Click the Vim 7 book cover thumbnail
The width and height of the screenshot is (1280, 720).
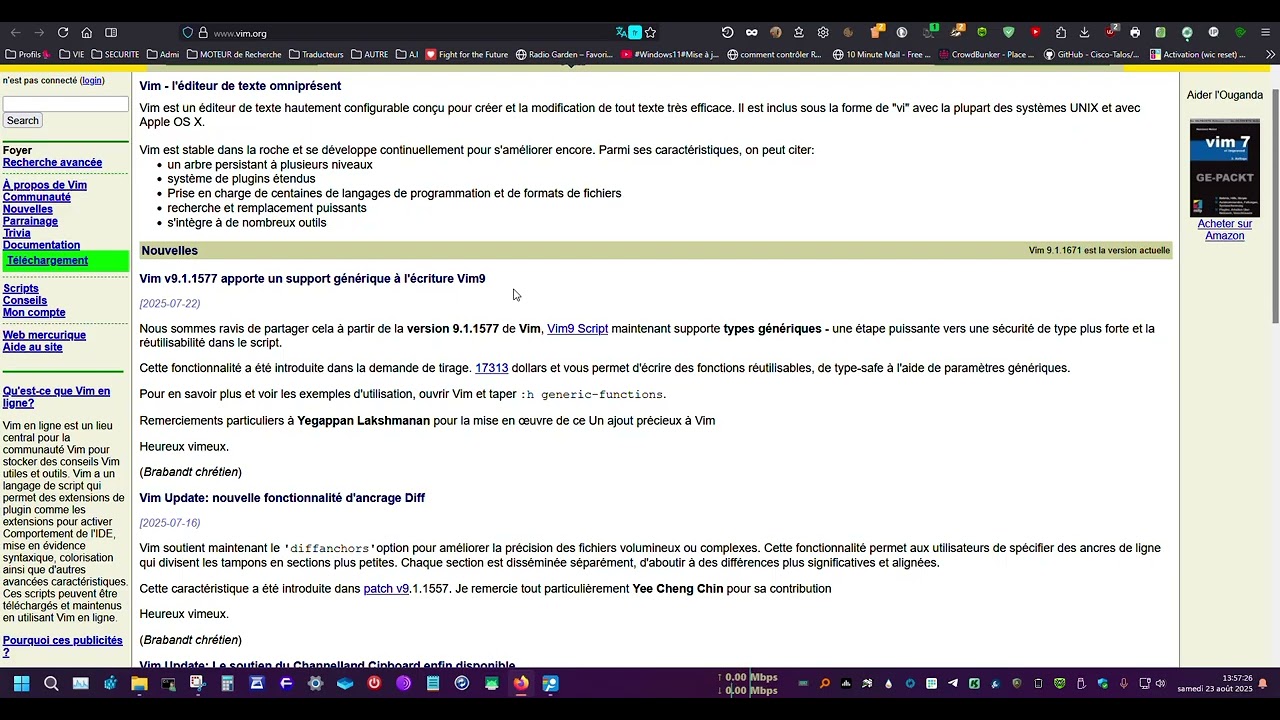(x=1224, y=168)
